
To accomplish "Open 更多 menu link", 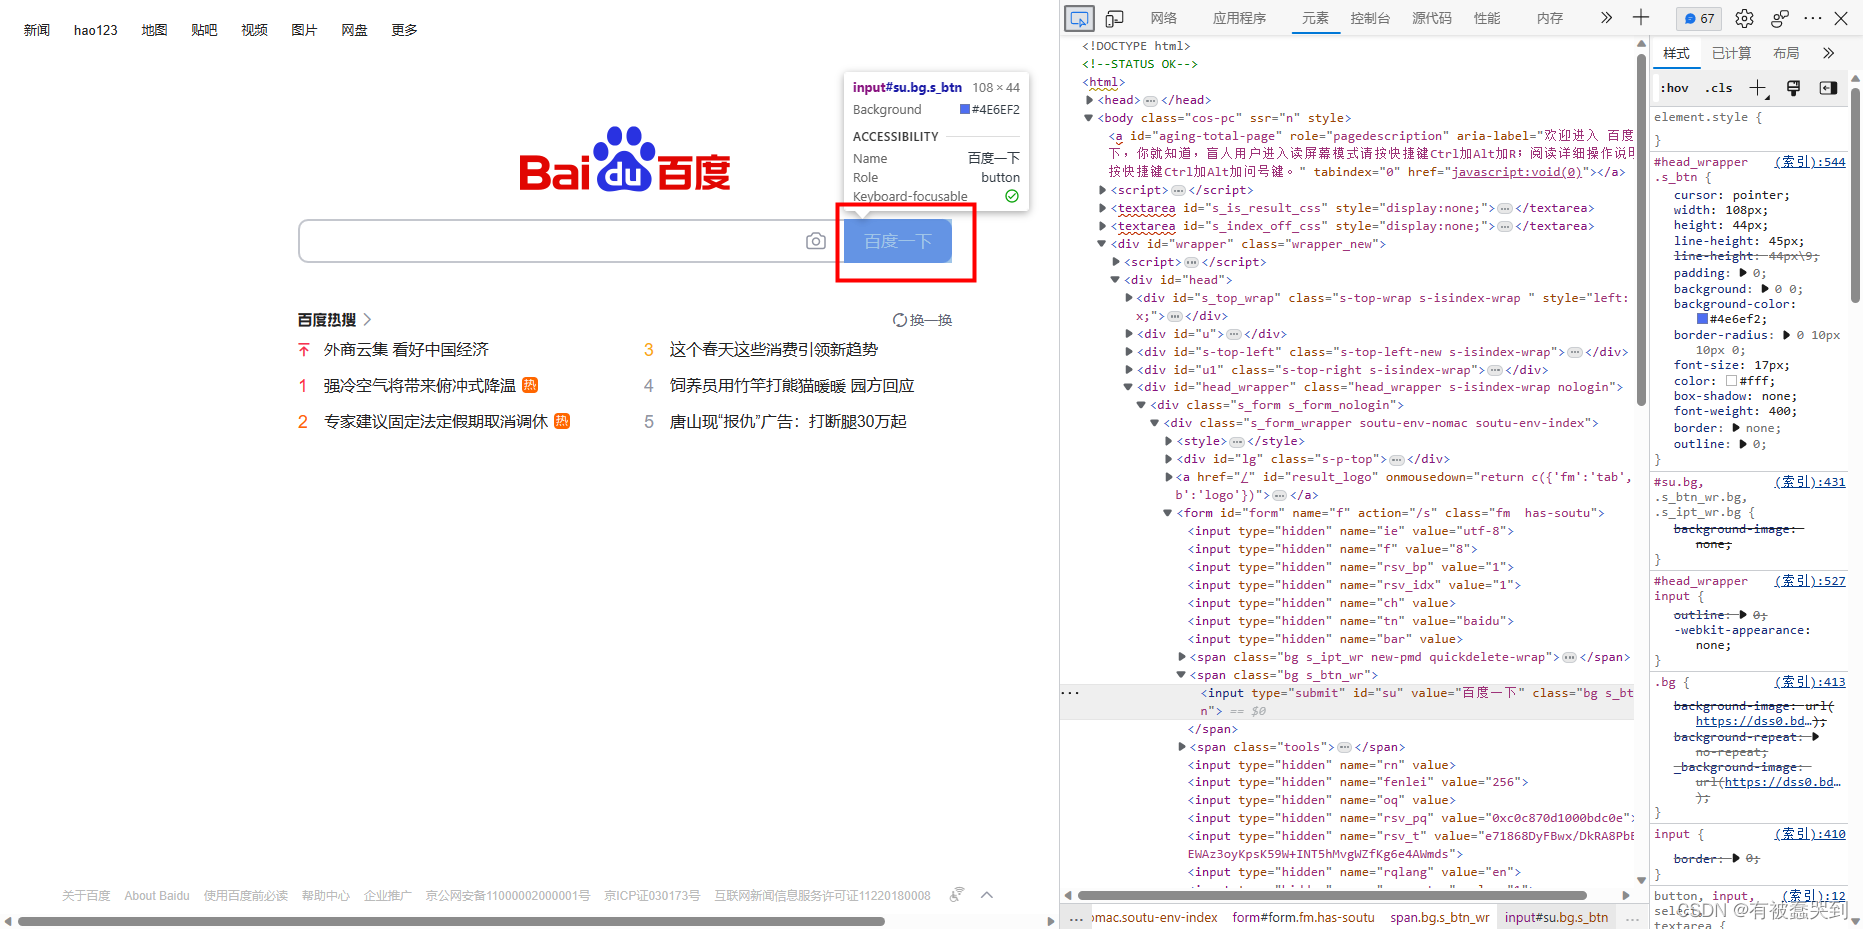I will click(x=404, y=30).
